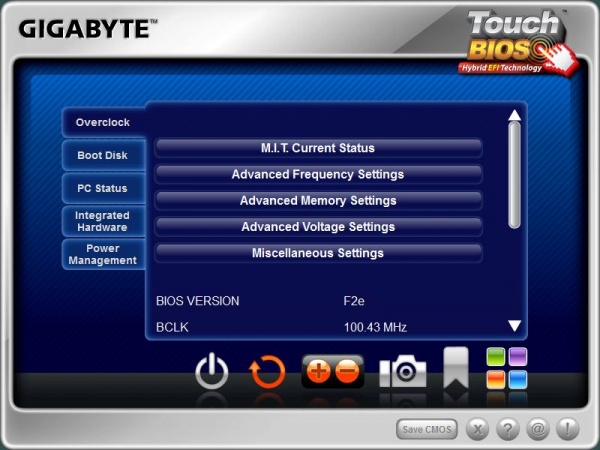The width and height of the screenshot is (600, 450).
Task: Click the orange plus button
Action: (x=318, y=371)
